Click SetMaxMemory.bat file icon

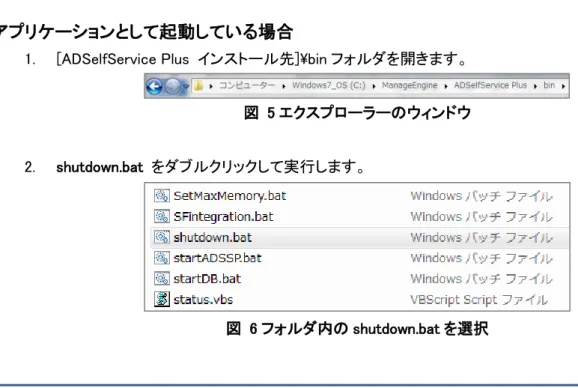point(162,196)
